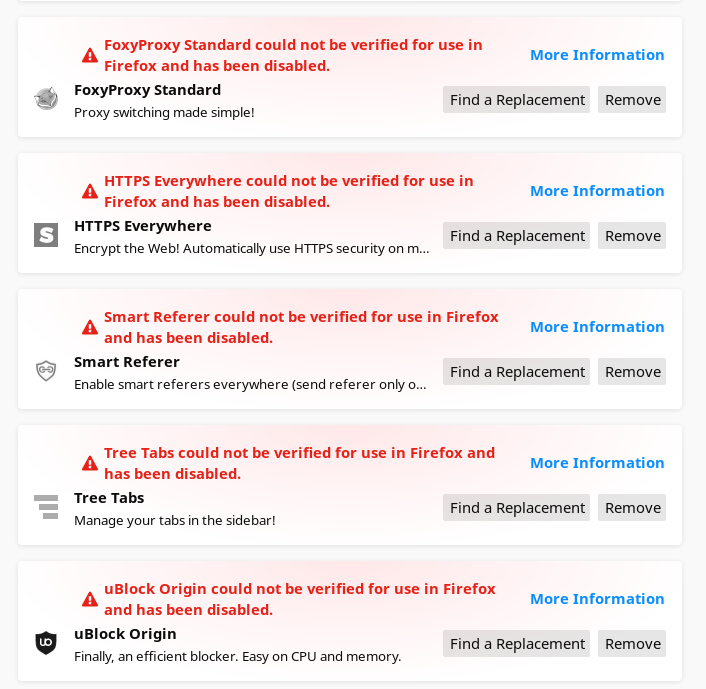Click the uBlock Origin shield icon
Image resolution: width=706 pixels, height=689 pixels.
[46, 643]
